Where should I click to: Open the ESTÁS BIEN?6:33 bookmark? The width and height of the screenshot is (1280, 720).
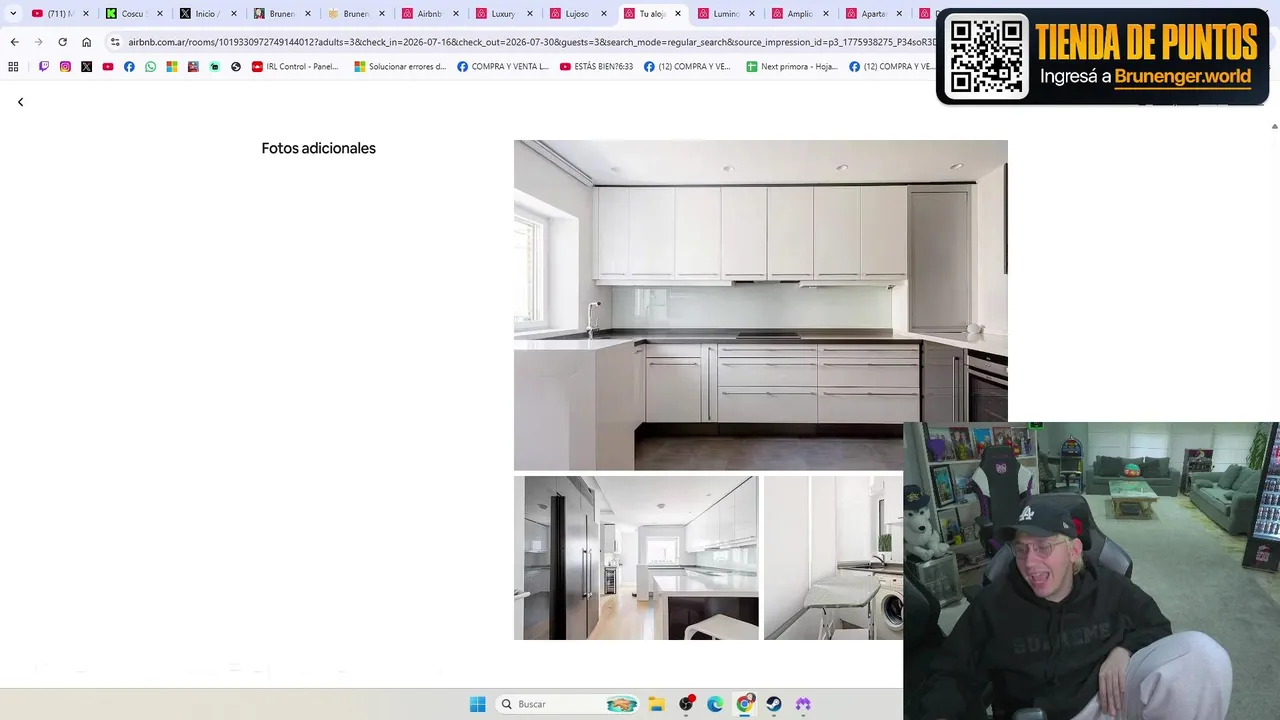pos(597,67)
